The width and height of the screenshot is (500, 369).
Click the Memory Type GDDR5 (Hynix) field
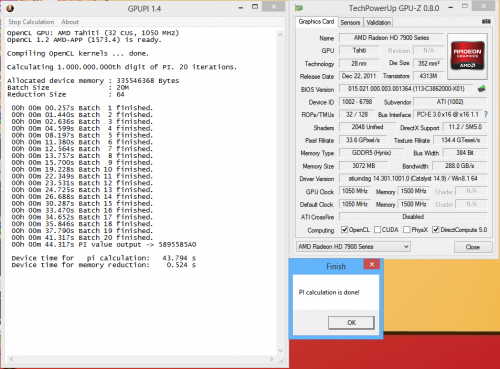coord(371,153)
